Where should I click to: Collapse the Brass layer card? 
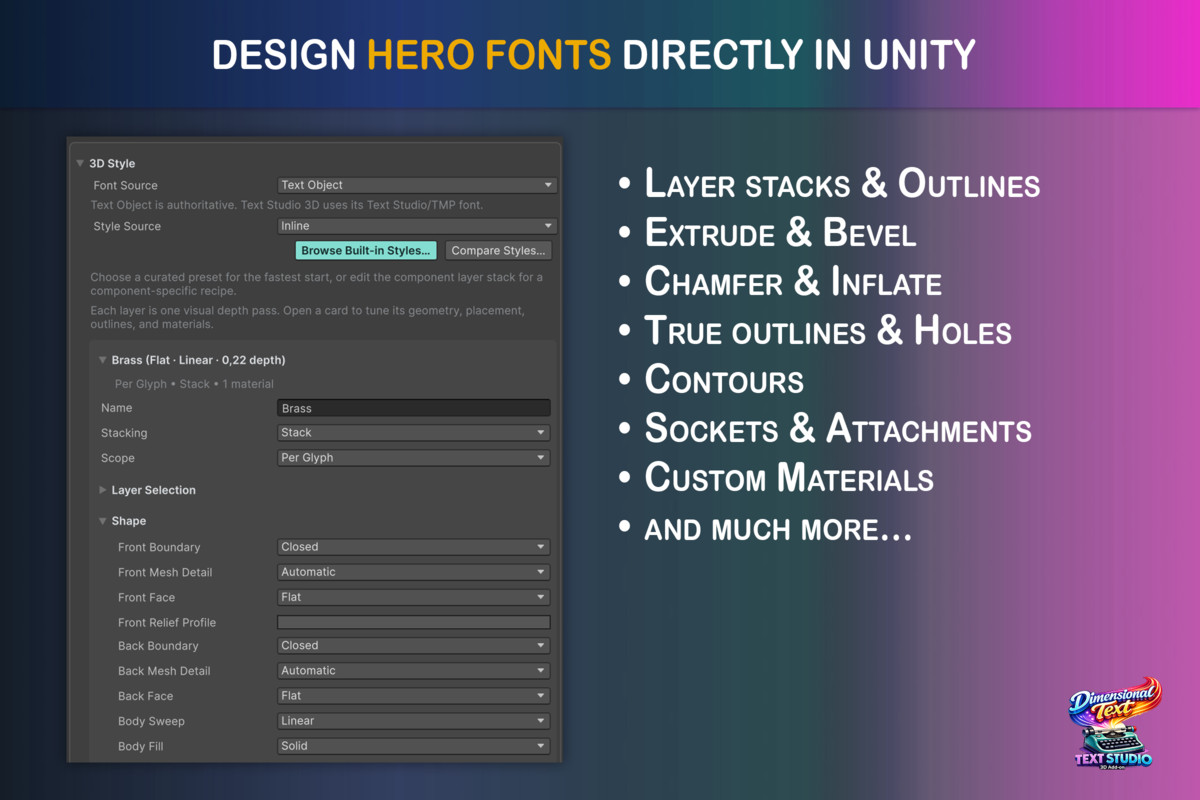click(102, 360)
